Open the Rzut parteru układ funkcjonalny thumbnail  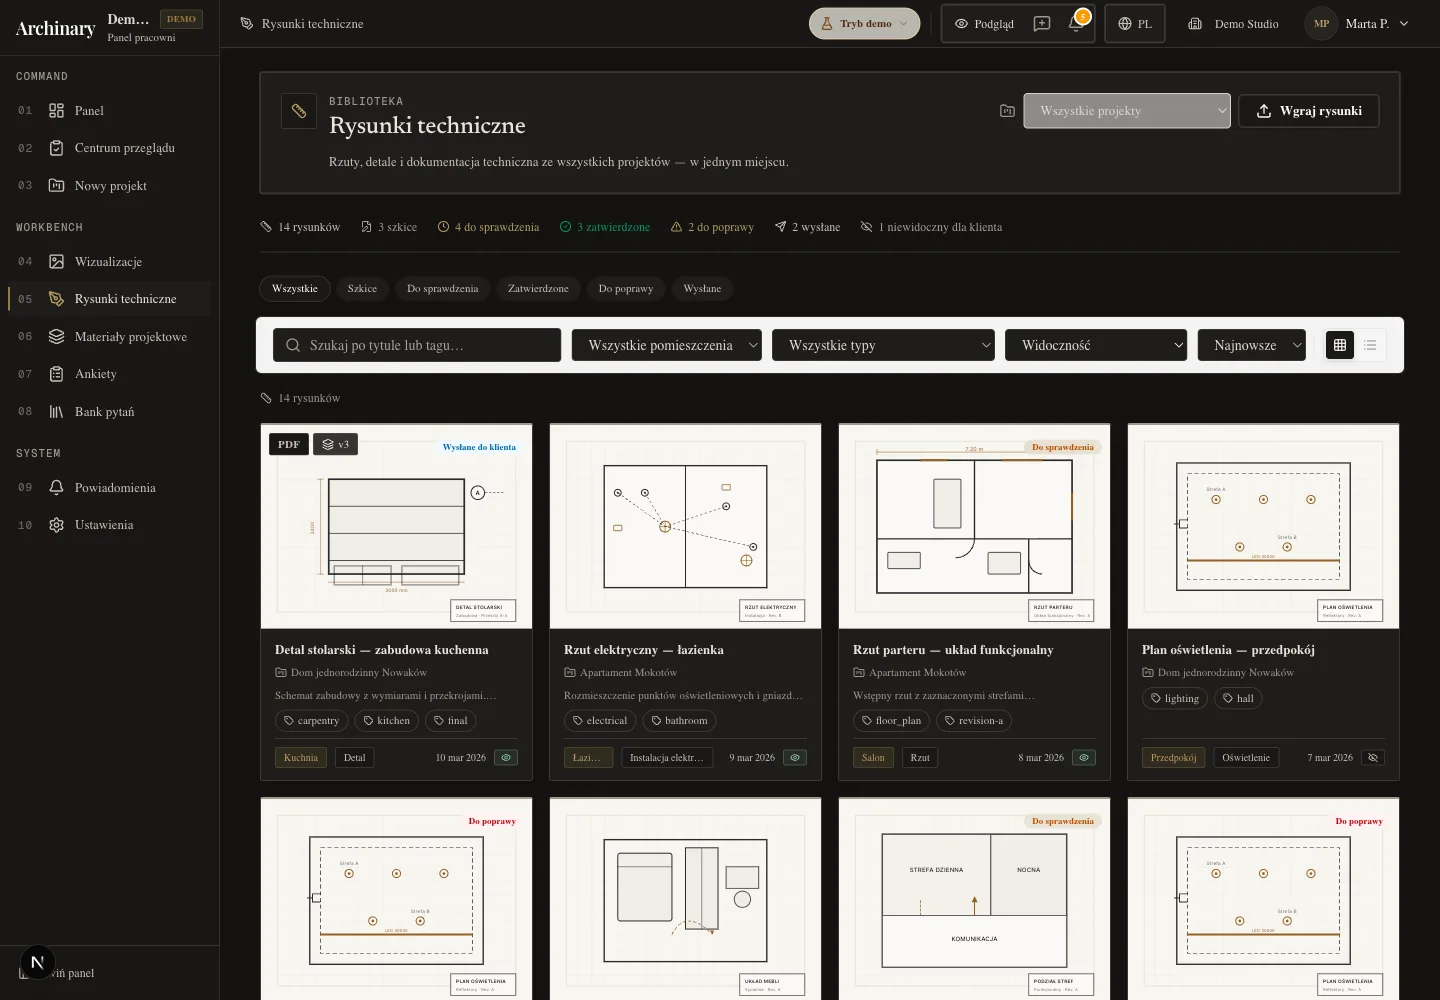[x=974, y=526]
